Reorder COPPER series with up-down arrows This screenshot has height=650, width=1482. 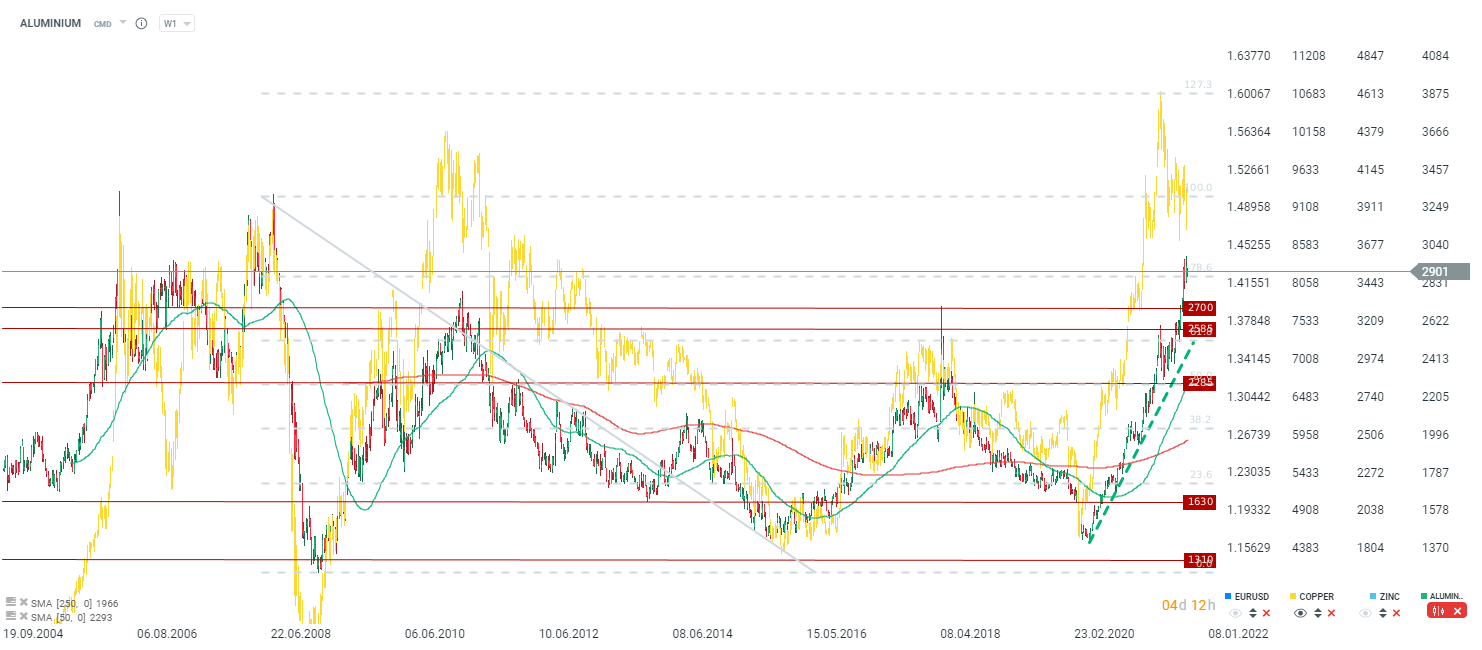pyautogui.click(x=1318, y=613)
